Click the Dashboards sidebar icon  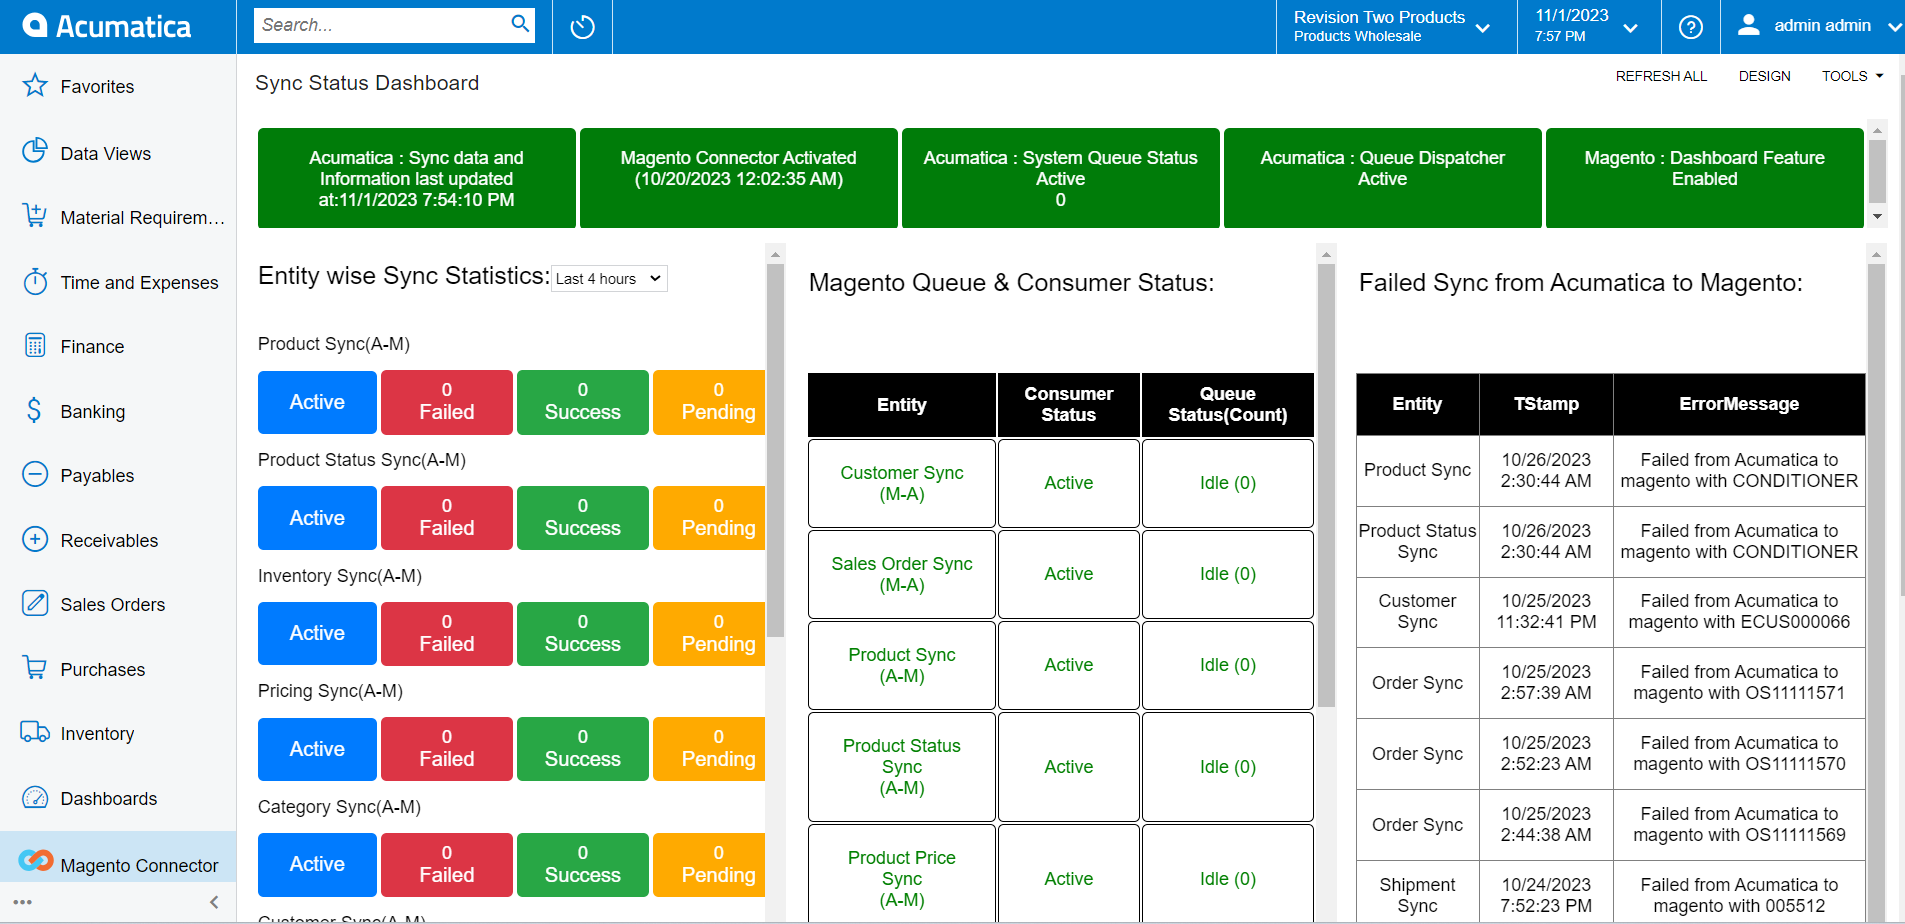pos(35,798)
